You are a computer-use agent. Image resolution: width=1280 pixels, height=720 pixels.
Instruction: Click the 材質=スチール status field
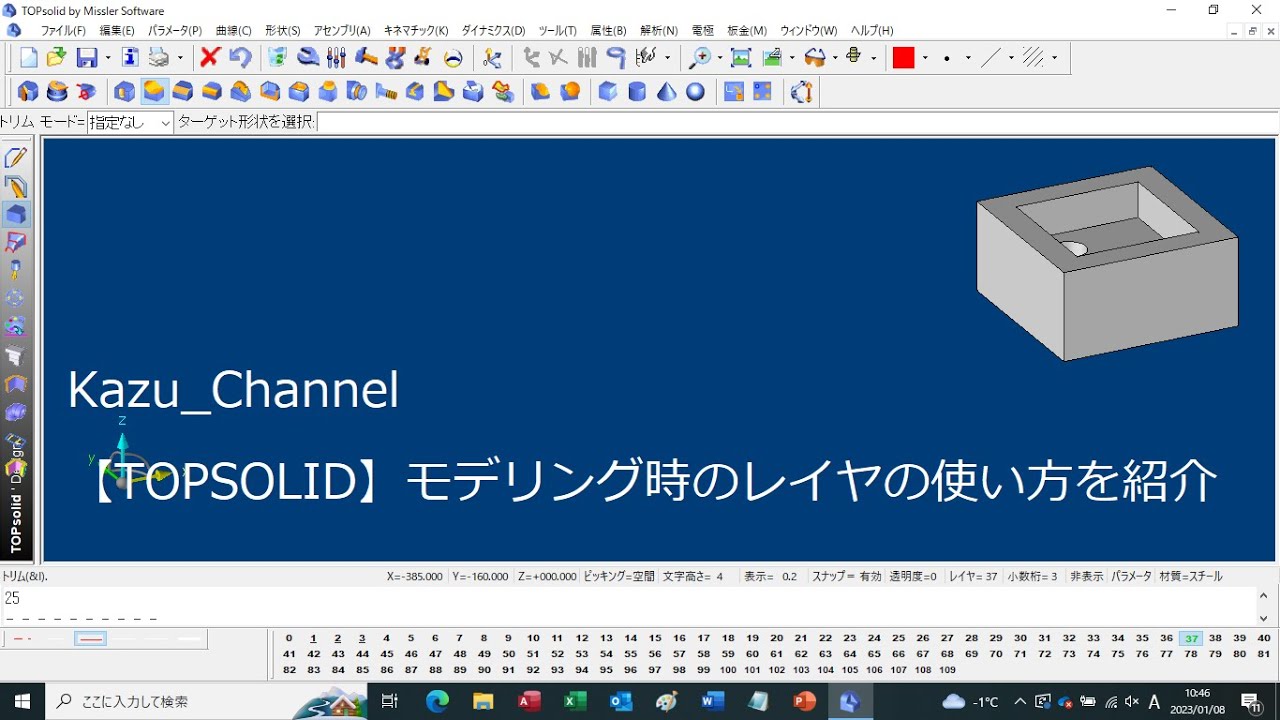(1190, 576)
